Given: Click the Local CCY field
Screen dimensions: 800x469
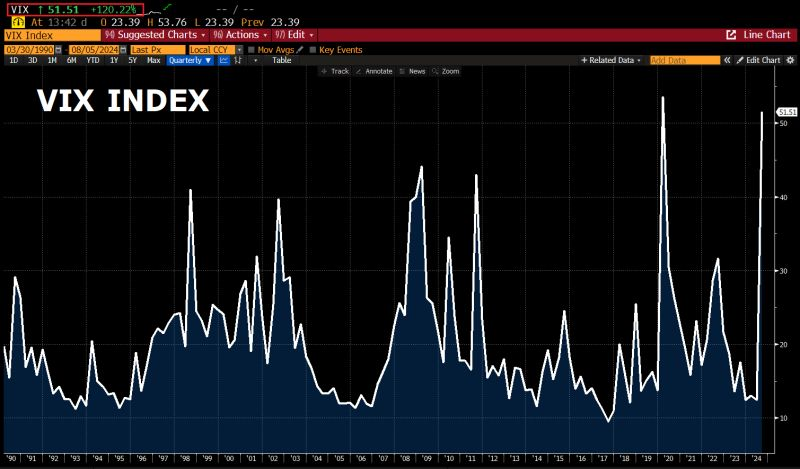Looking at the screenshot, I should [x=212, y=50].
